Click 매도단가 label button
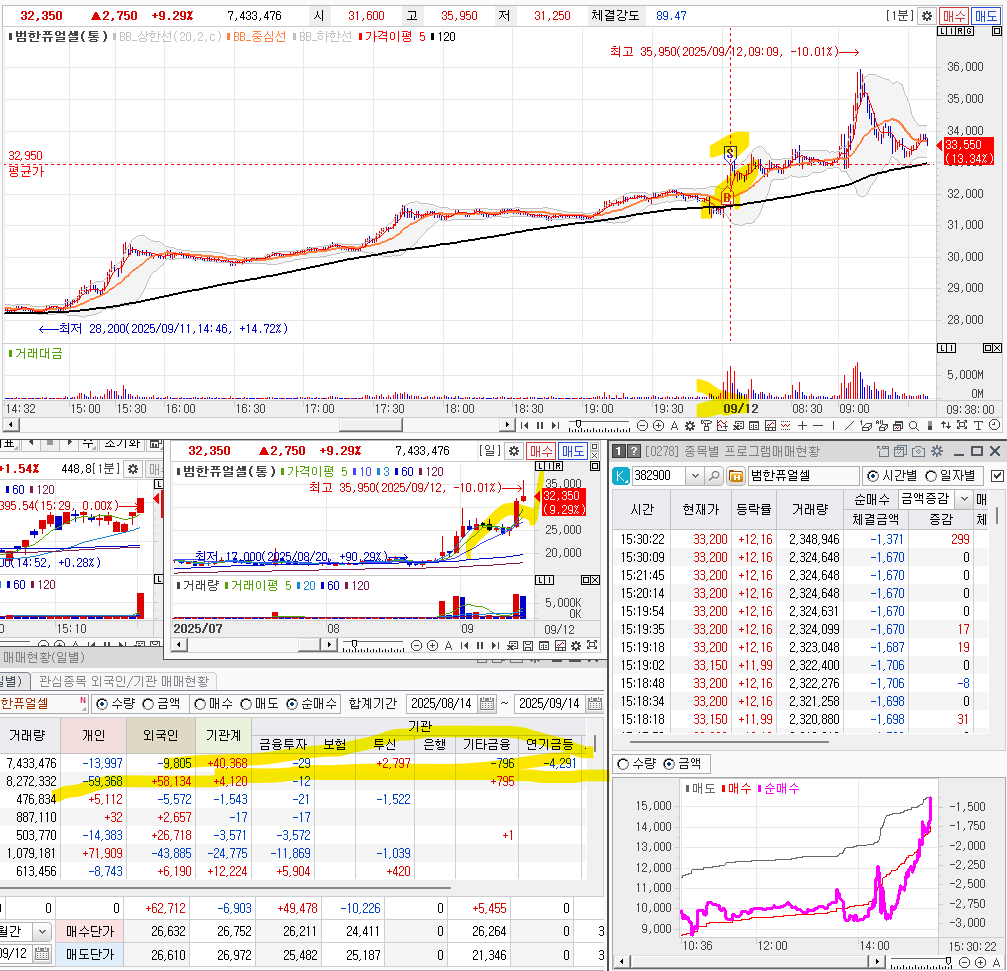Image resolution: width=1007 pixels, height=971 pixels. [89, 955]
